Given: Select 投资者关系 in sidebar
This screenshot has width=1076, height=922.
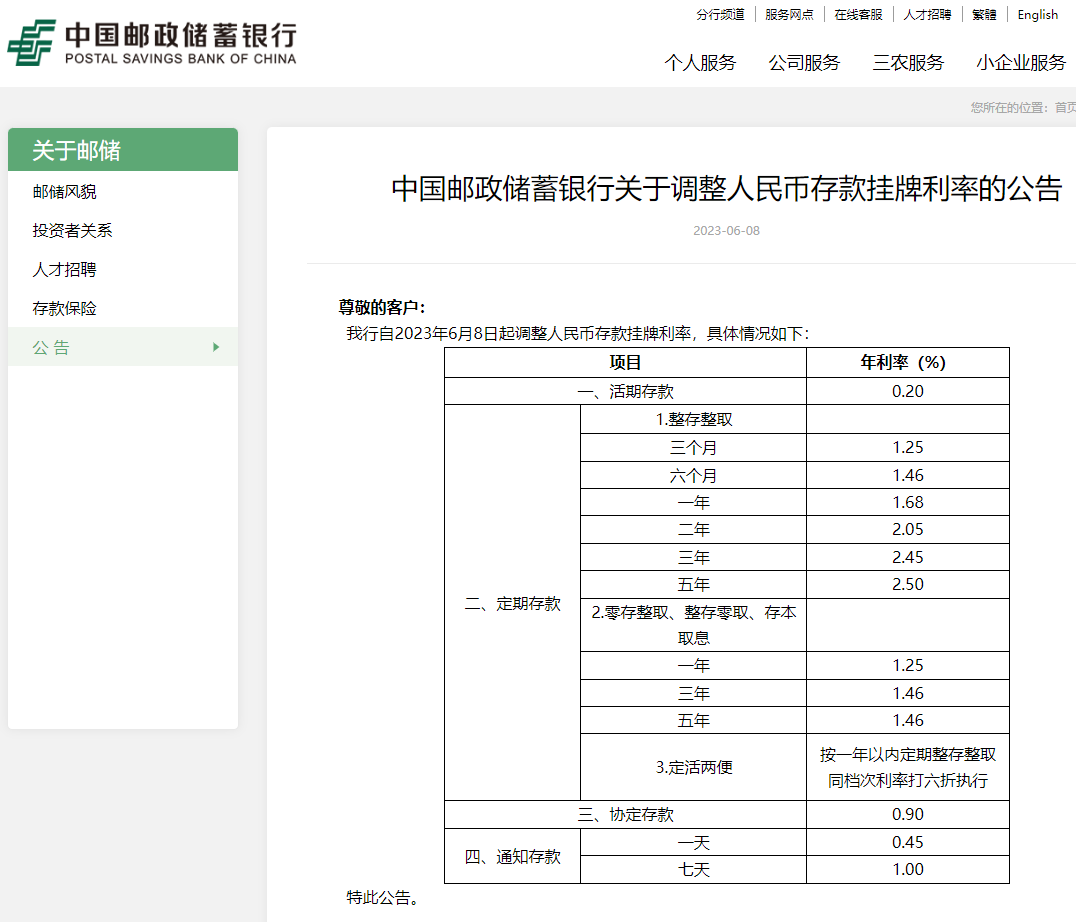Looking at the screenshot, I should point(73,231).
